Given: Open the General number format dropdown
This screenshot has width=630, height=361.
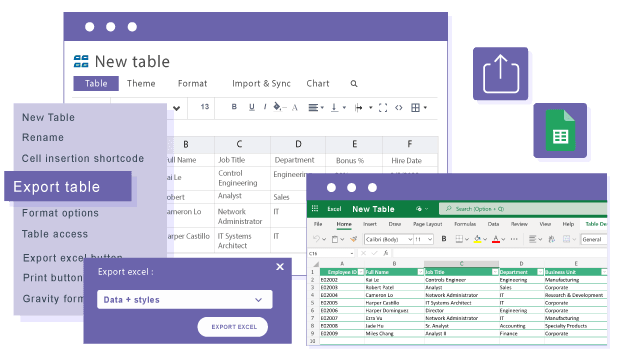Looking at the screenshot, I should click(x=594, y=239).
